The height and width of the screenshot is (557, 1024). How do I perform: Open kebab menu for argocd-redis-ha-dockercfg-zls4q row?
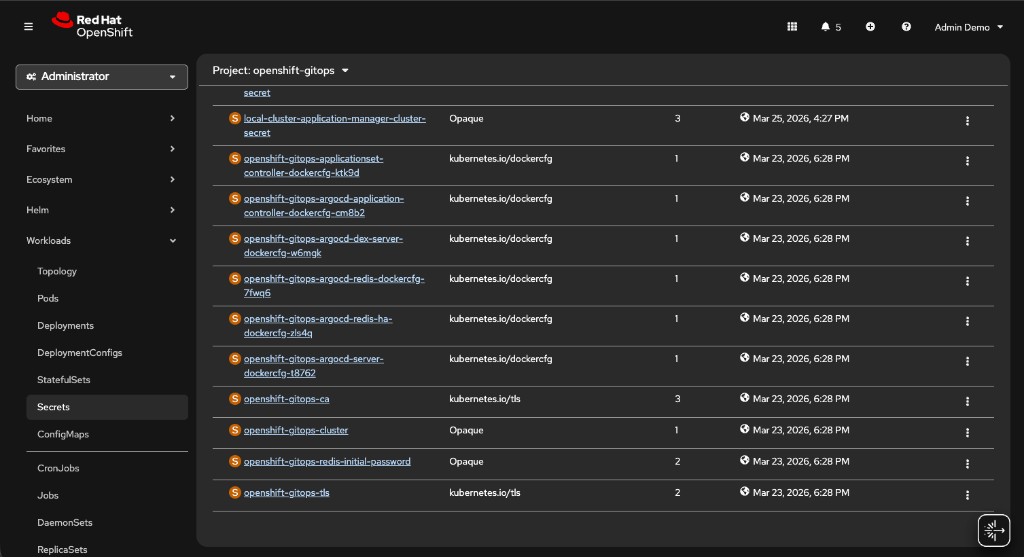[x=967, y=321]
